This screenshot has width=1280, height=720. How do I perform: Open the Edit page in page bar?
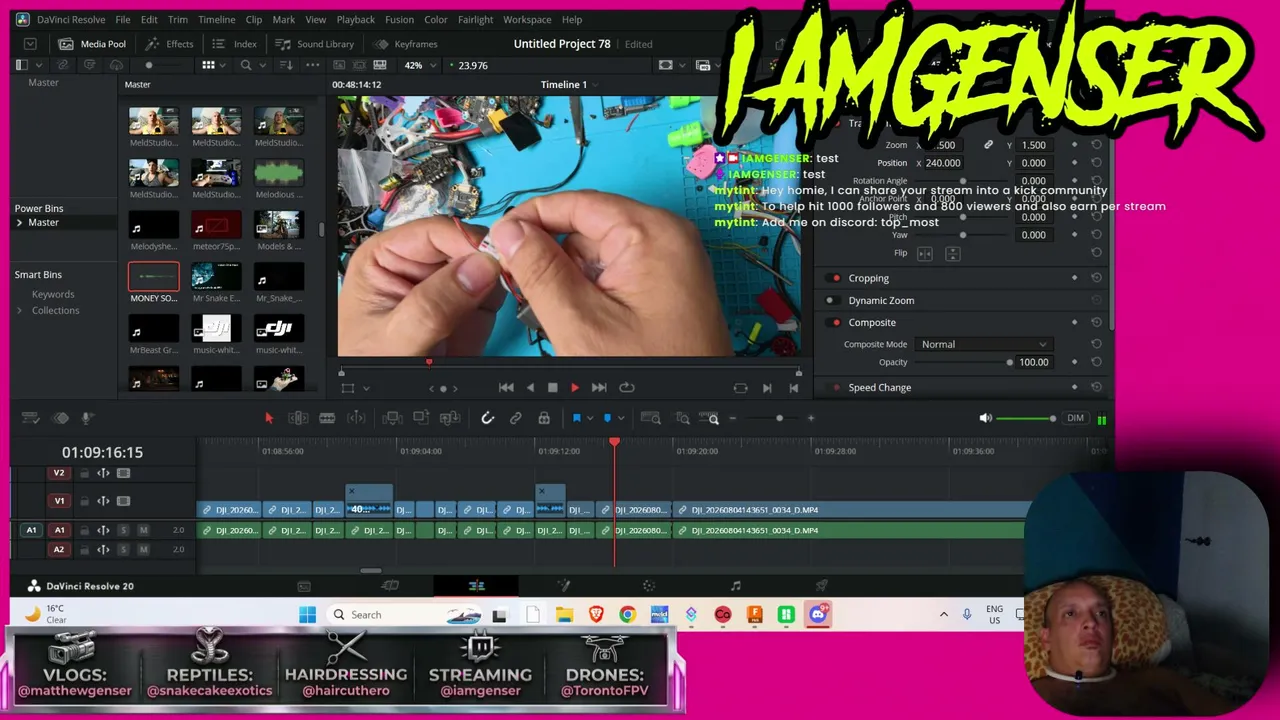coord(476,586)
